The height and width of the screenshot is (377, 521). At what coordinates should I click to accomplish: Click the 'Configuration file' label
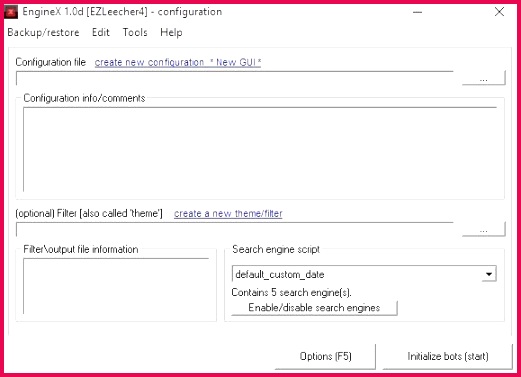tap(51, 62)
